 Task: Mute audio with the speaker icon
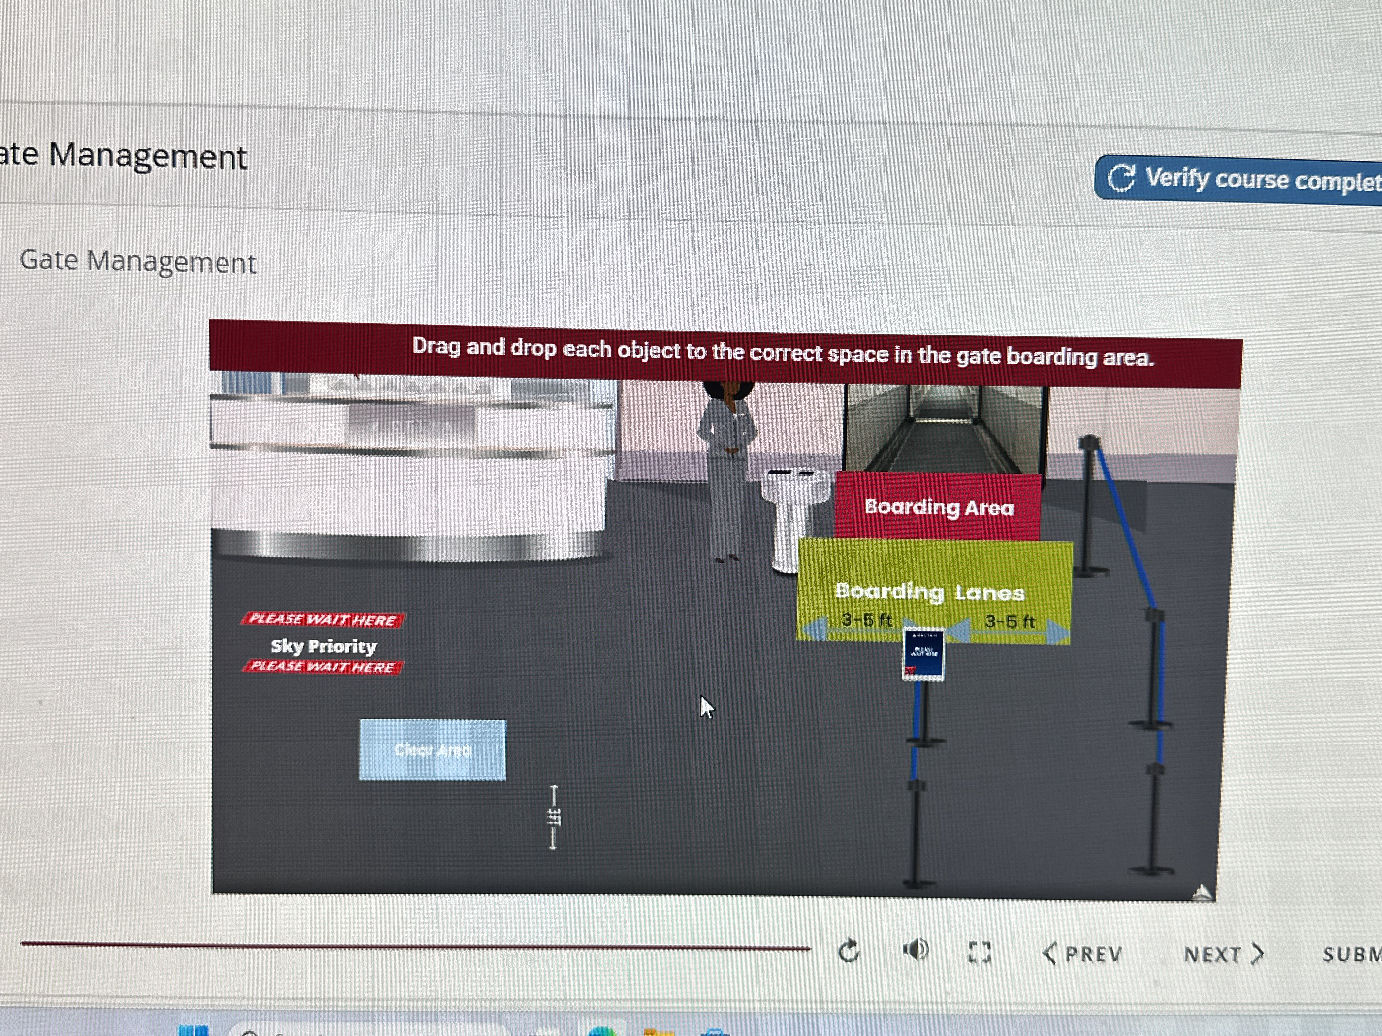tap(915, 949)
